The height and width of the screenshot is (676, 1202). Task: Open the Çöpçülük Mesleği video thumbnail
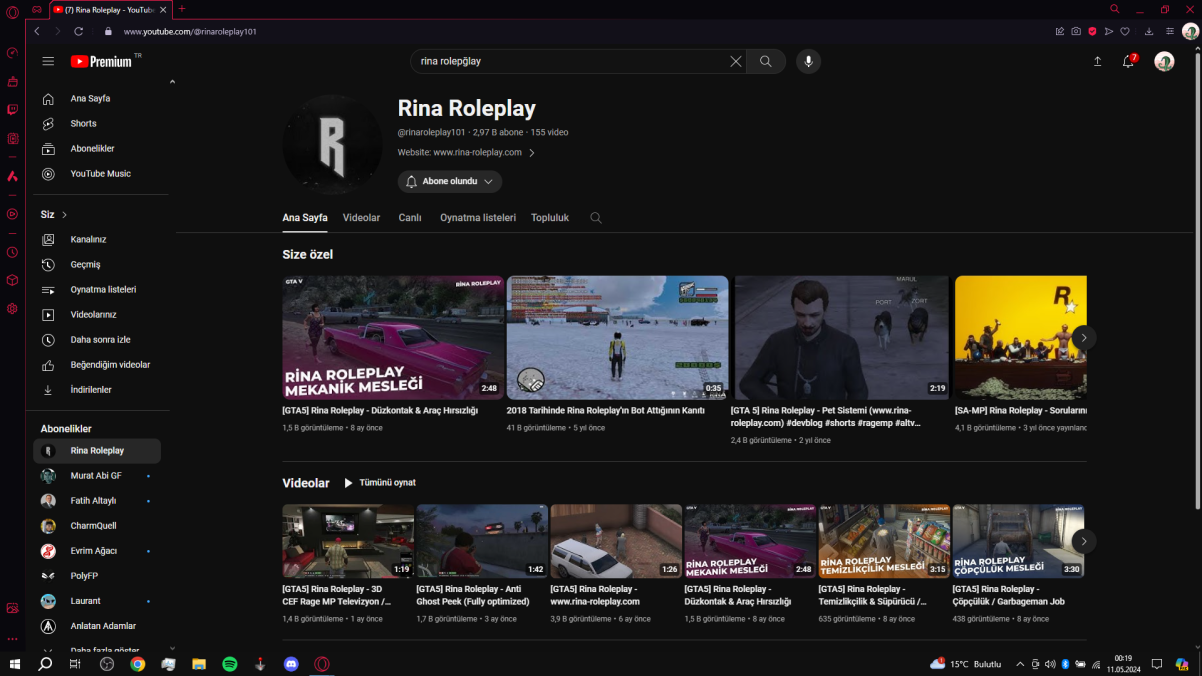click(1018, 541)
